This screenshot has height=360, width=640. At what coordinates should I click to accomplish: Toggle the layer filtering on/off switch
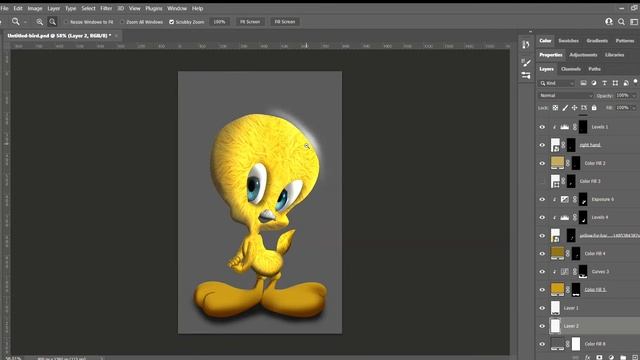tap(636, 82)
